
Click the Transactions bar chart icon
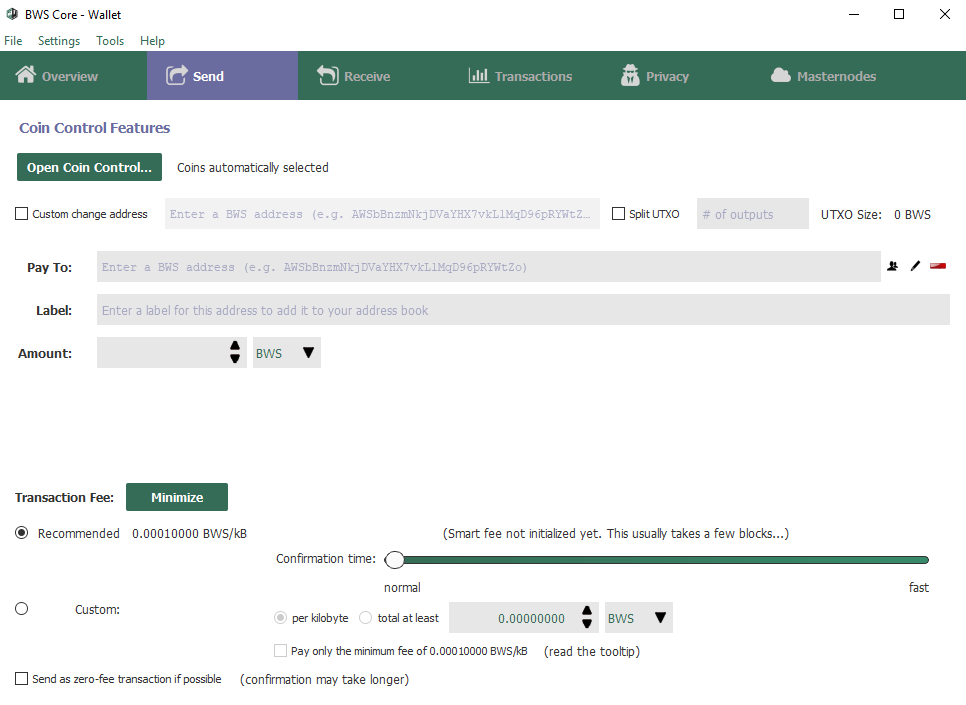[x=479, y=75]
